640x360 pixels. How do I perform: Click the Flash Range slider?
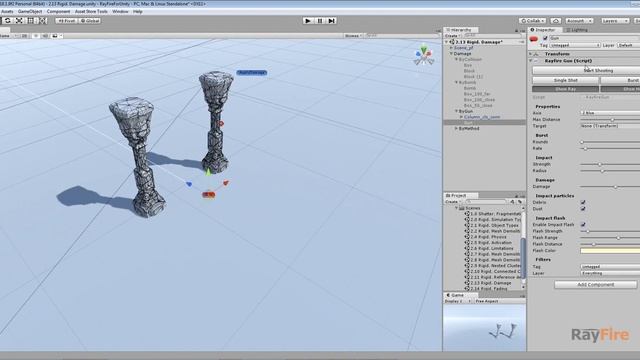point(610,238)
